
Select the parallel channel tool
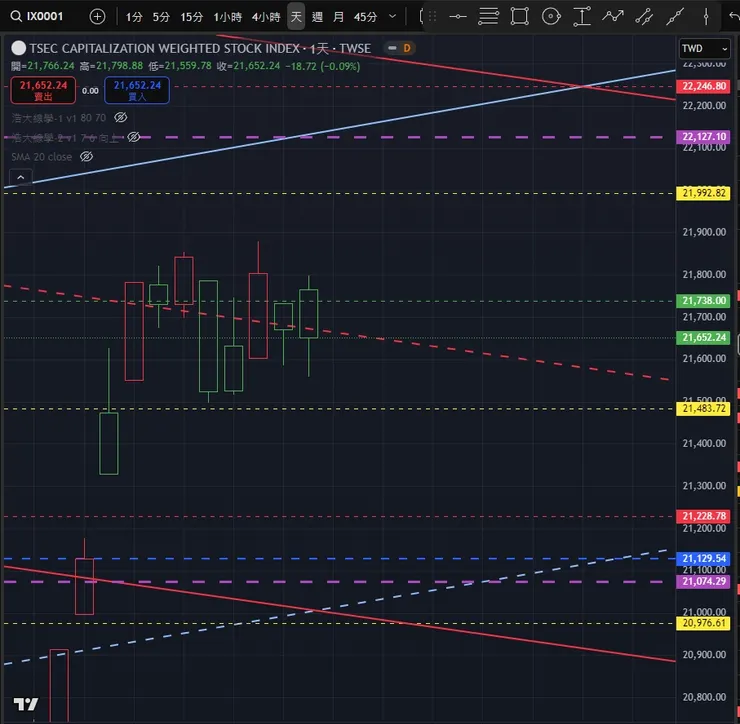[644, 17]
